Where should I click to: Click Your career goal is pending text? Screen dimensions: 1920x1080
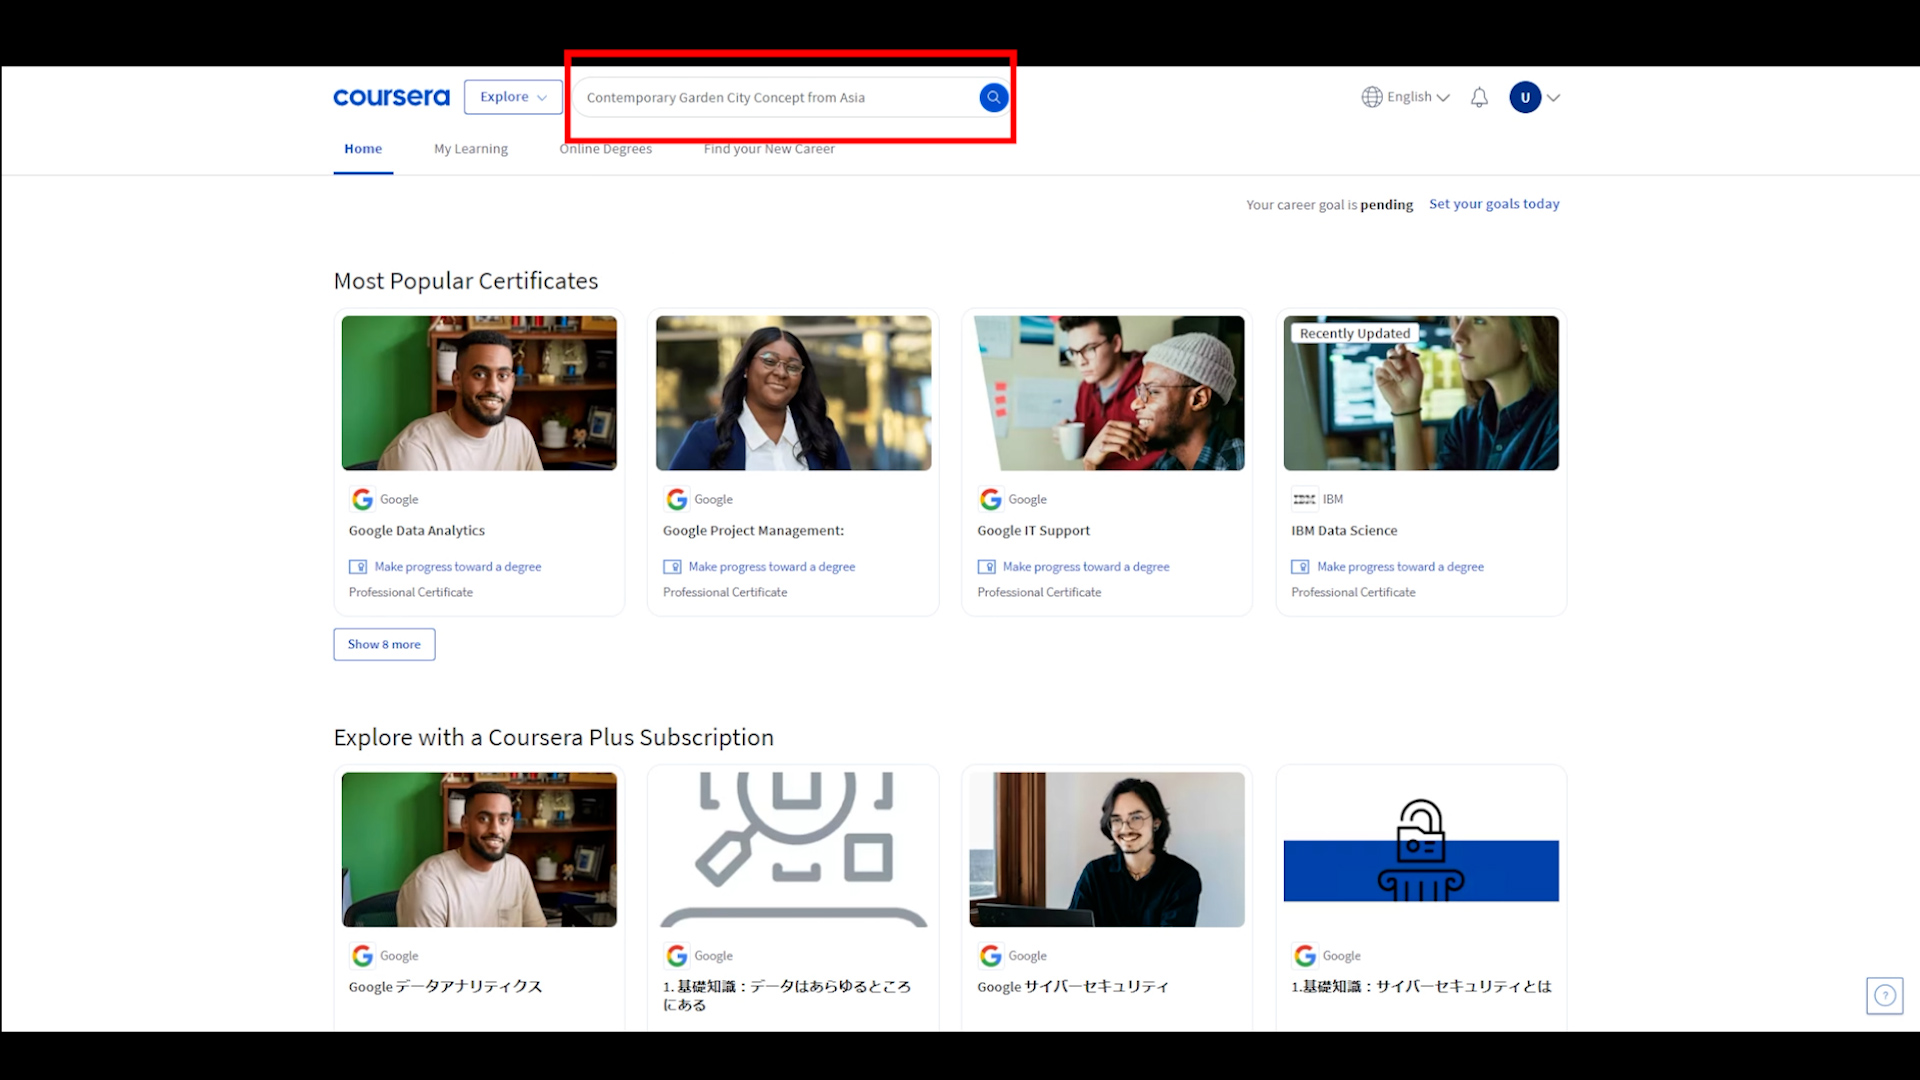[x=1329, y=205]
